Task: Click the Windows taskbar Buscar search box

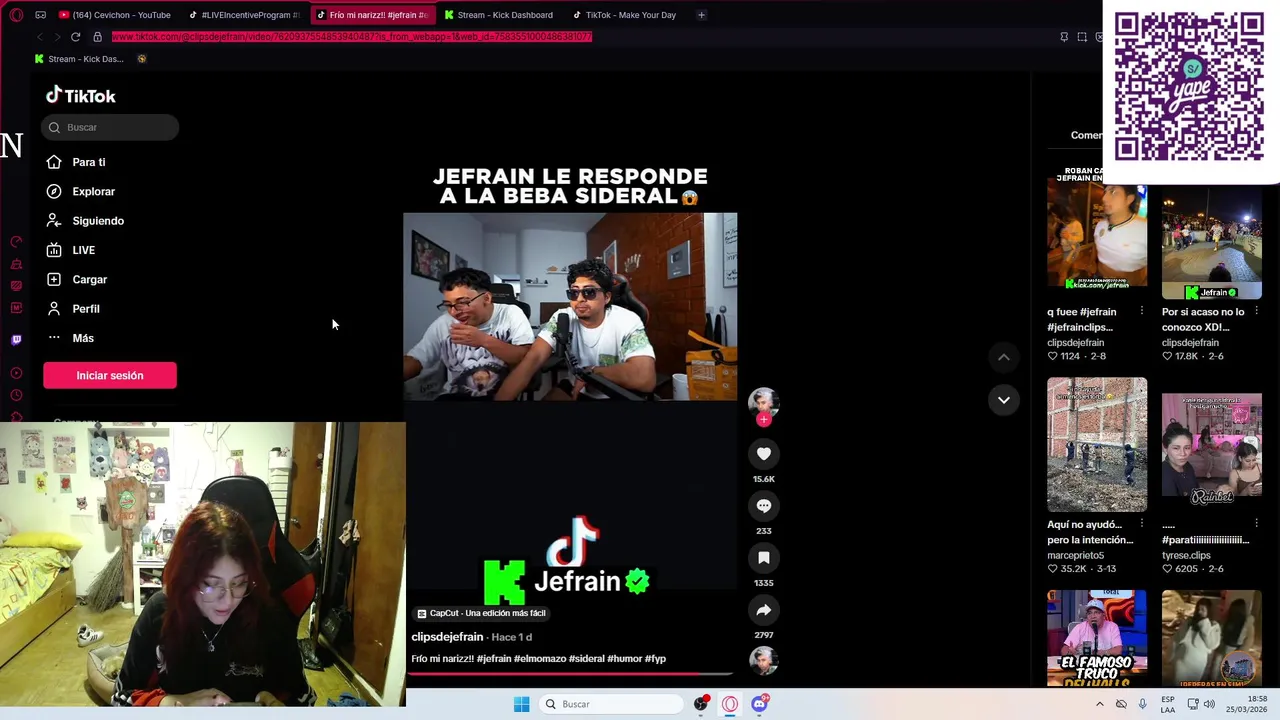Action: pyautogui.click(x=611, y=704)
